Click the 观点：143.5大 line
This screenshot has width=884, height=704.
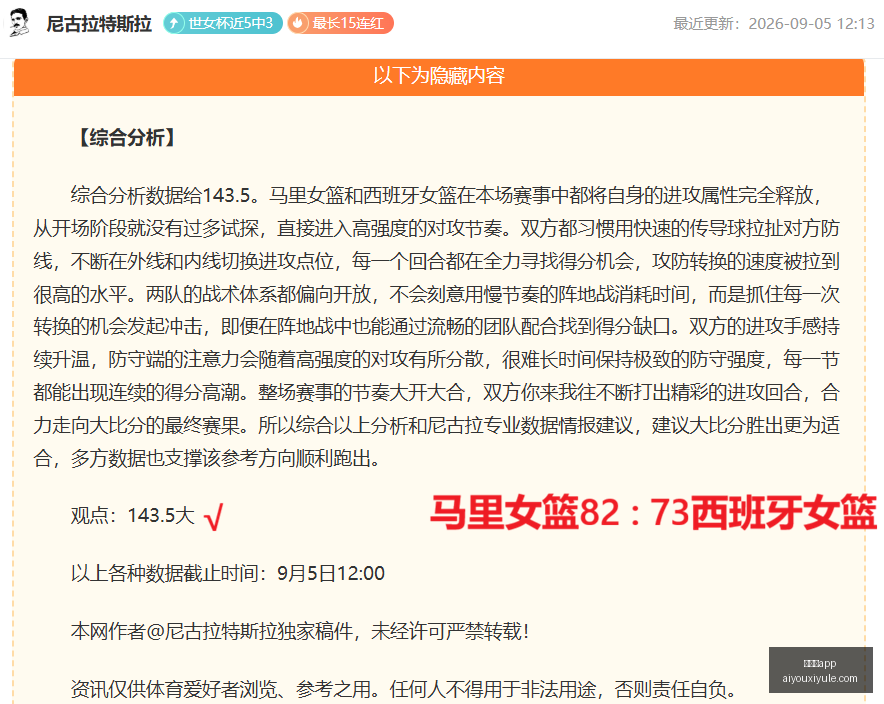pyautogui.click(x=132, y=515)
